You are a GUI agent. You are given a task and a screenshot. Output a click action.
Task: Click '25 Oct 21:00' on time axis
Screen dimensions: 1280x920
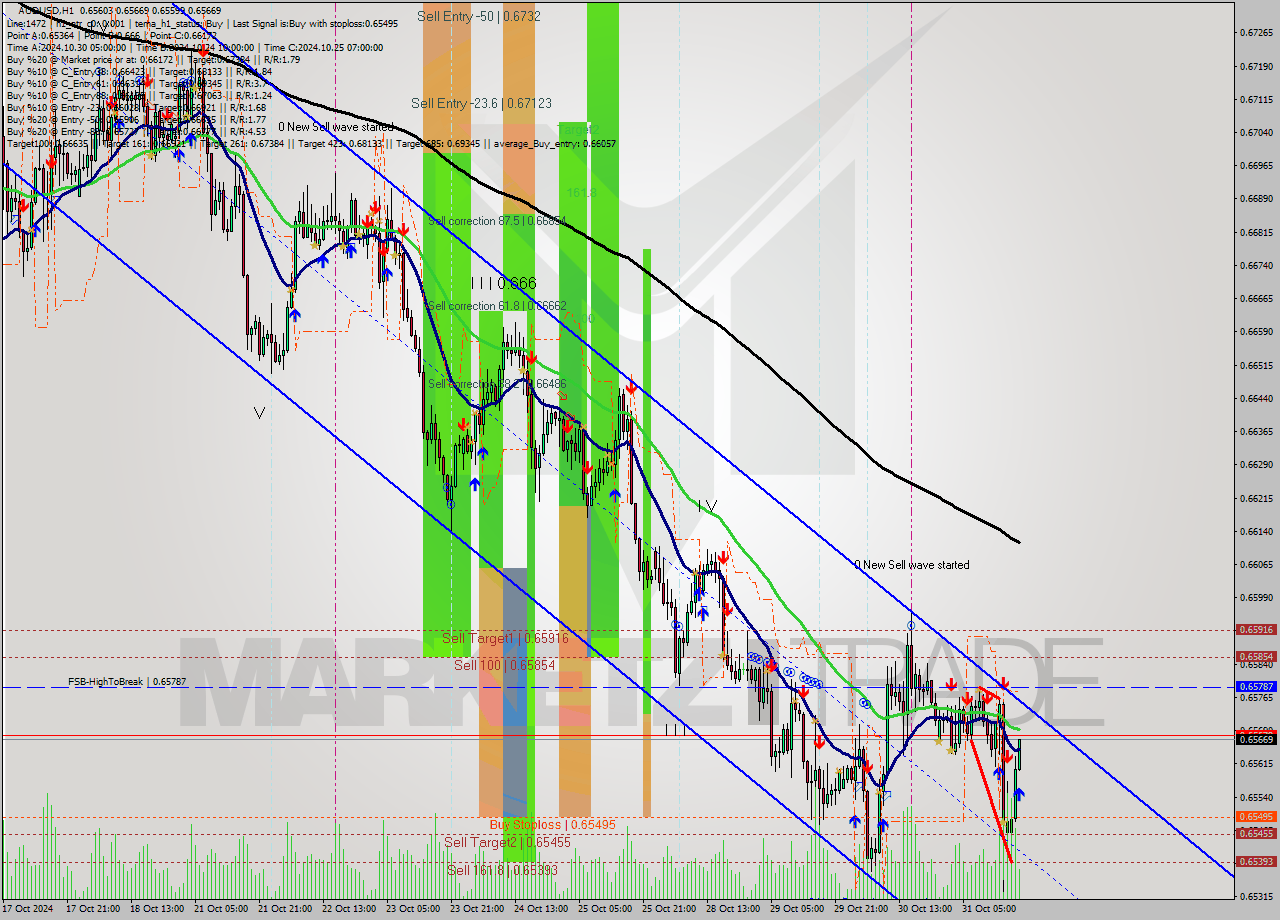click(668, 909)
